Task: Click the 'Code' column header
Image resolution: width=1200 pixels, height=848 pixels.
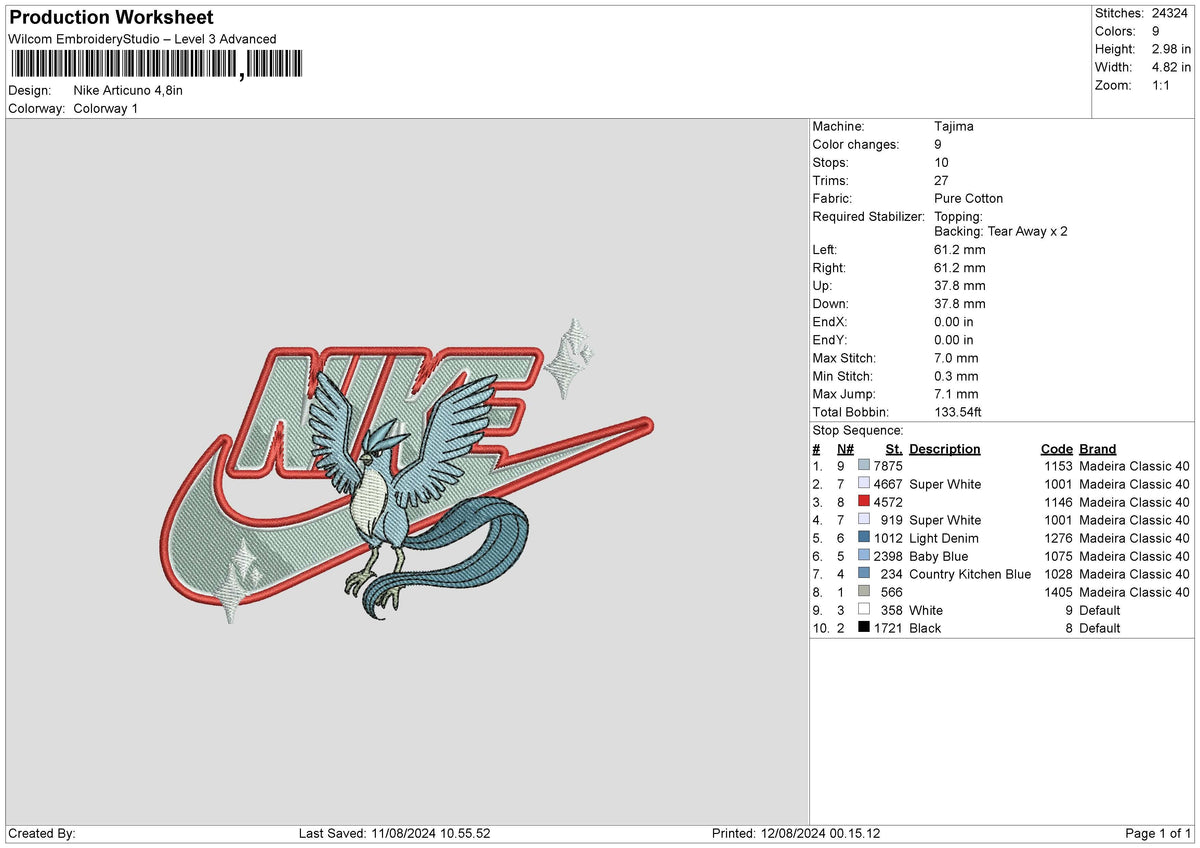Action: pyautogui.click(x=1057, y=449)
